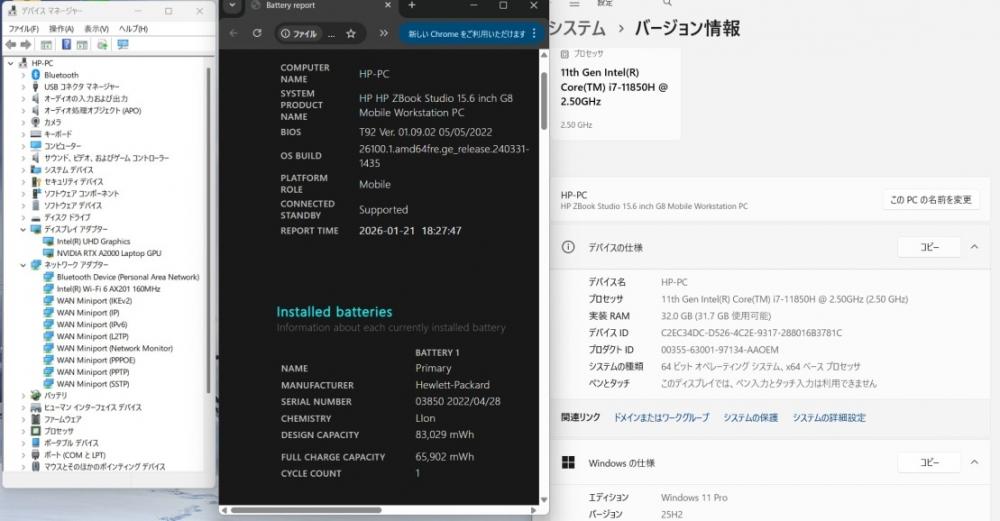
Task: Copy Windows specifications with コピー button
Action: click(929, 462)
